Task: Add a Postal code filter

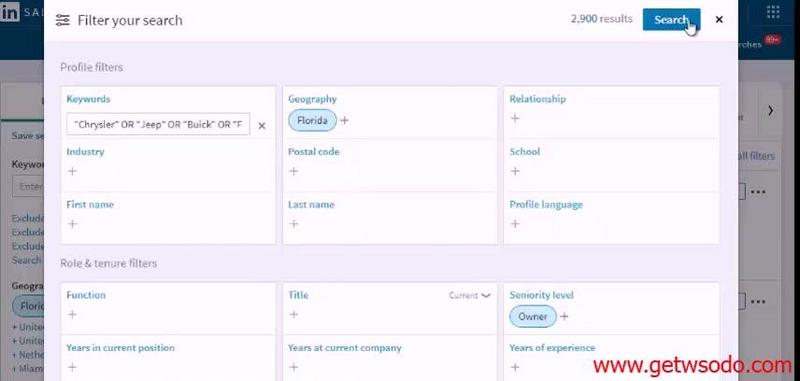Action: pyautogui.click(x=293, y=171)
